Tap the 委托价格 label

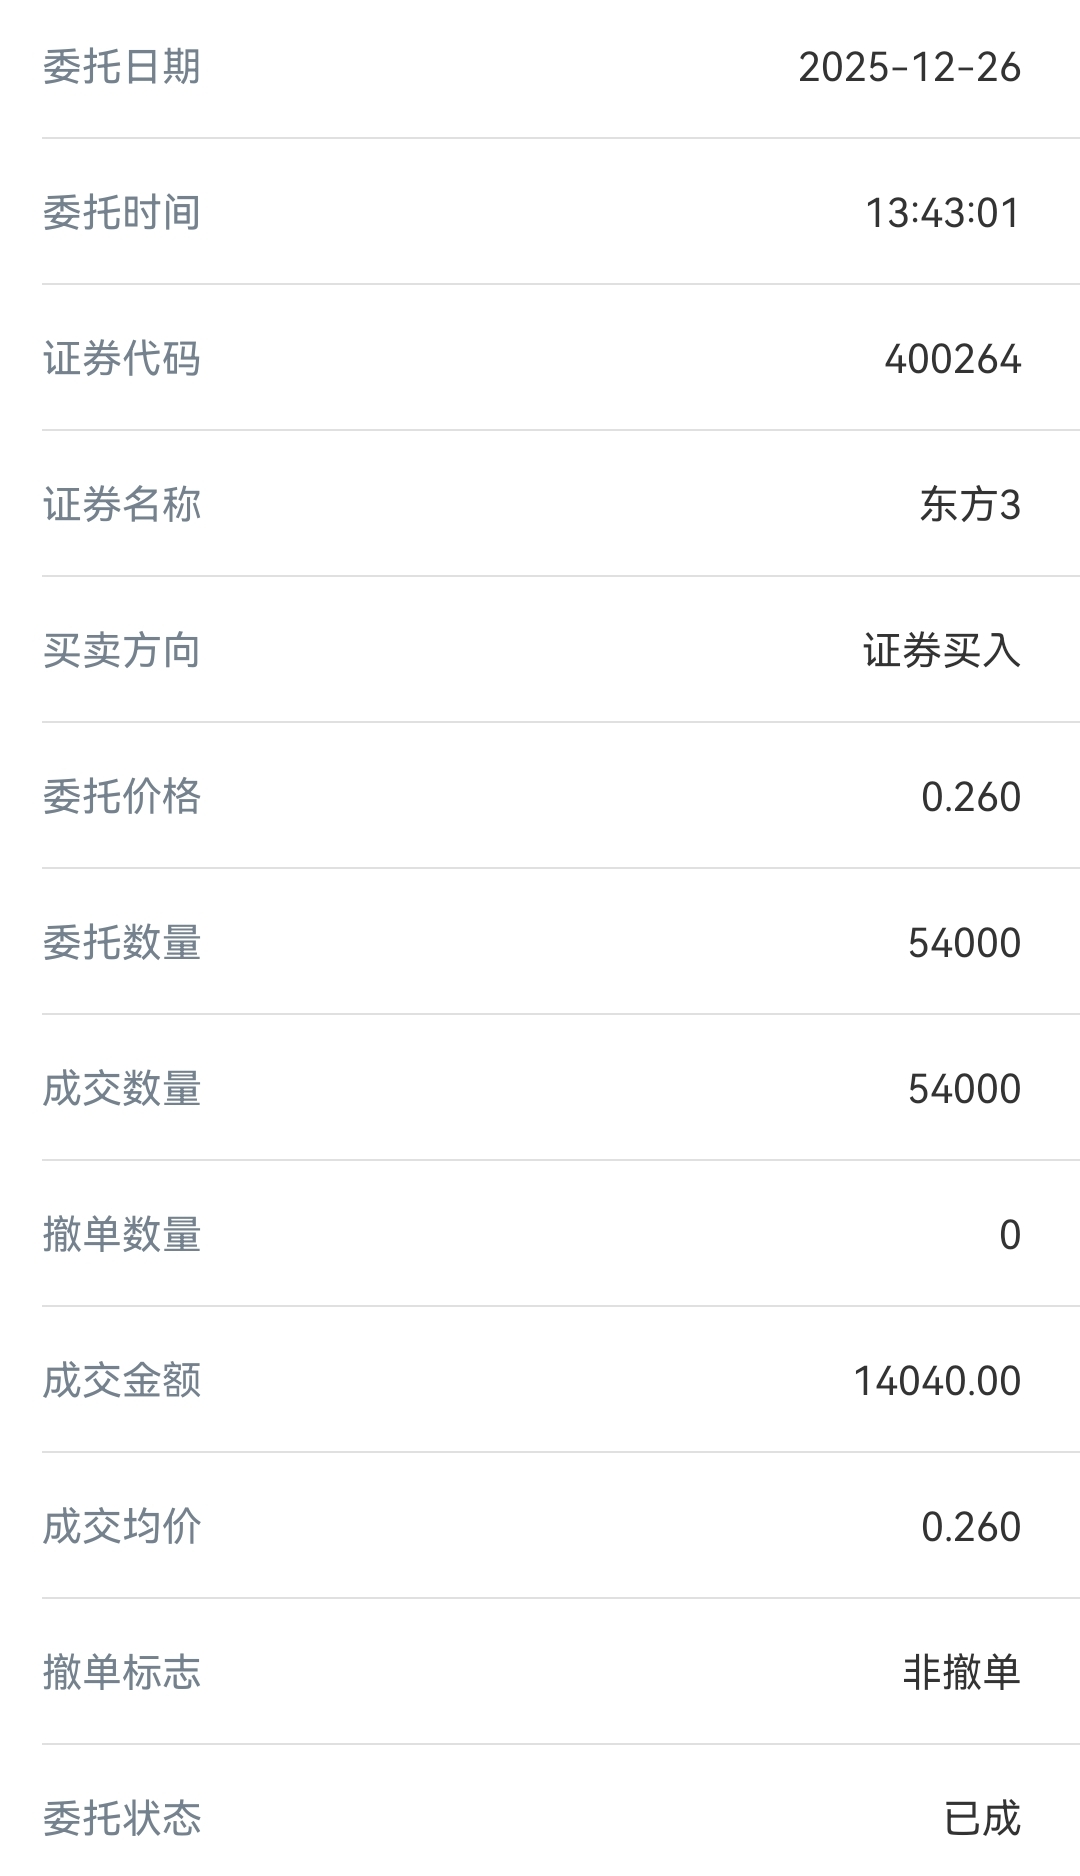click(122, 798)
